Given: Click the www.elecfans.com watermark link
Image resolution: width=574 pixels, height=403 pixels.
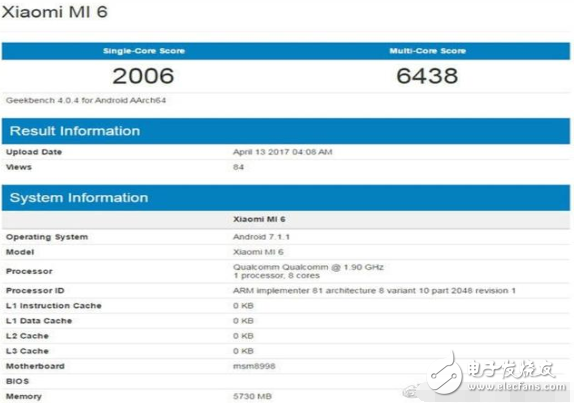Looking at the screenshot, I should (517, 387).
